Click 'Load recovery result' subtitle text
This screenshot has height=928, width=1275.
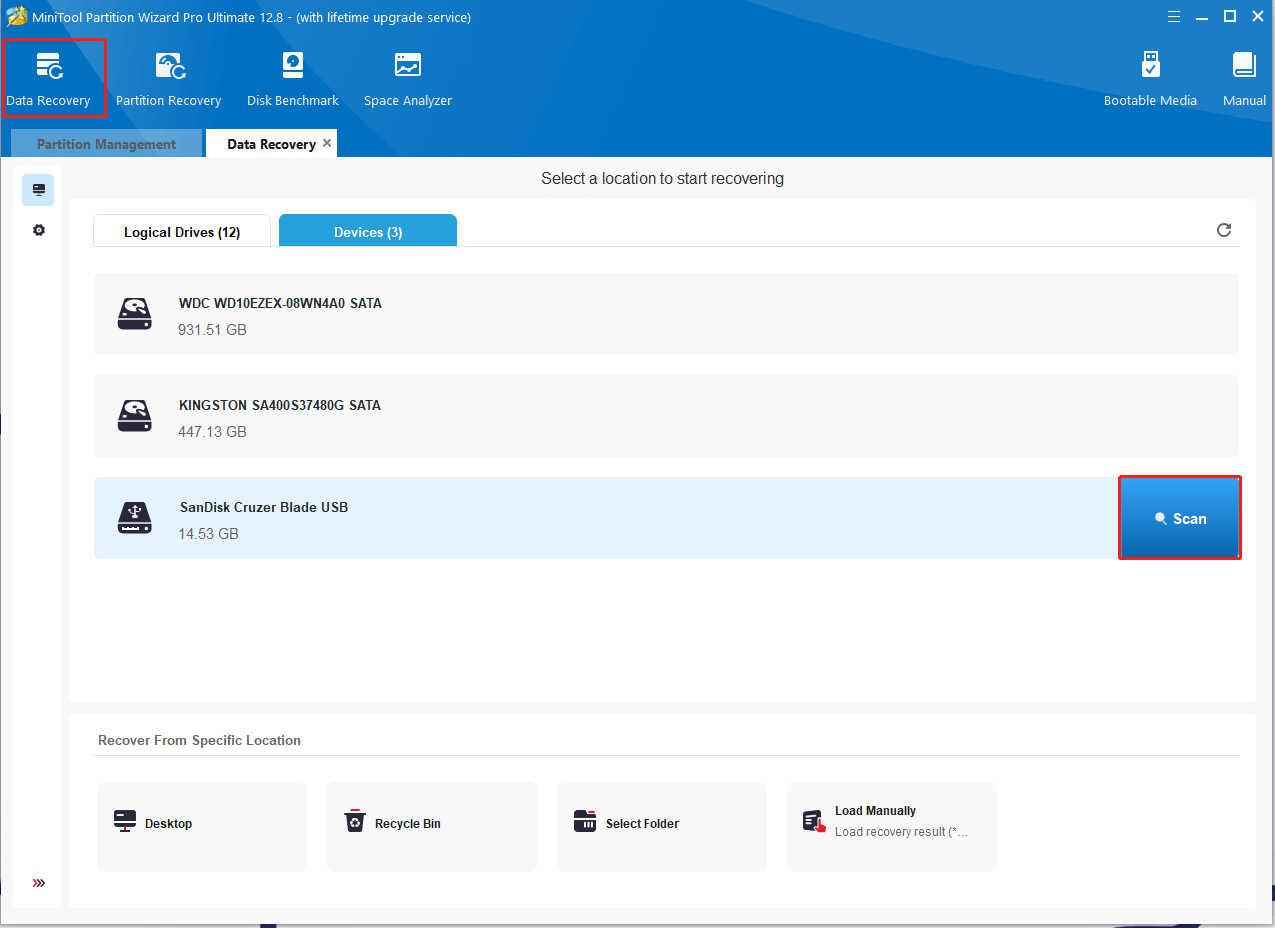click(x=902, y=832)
